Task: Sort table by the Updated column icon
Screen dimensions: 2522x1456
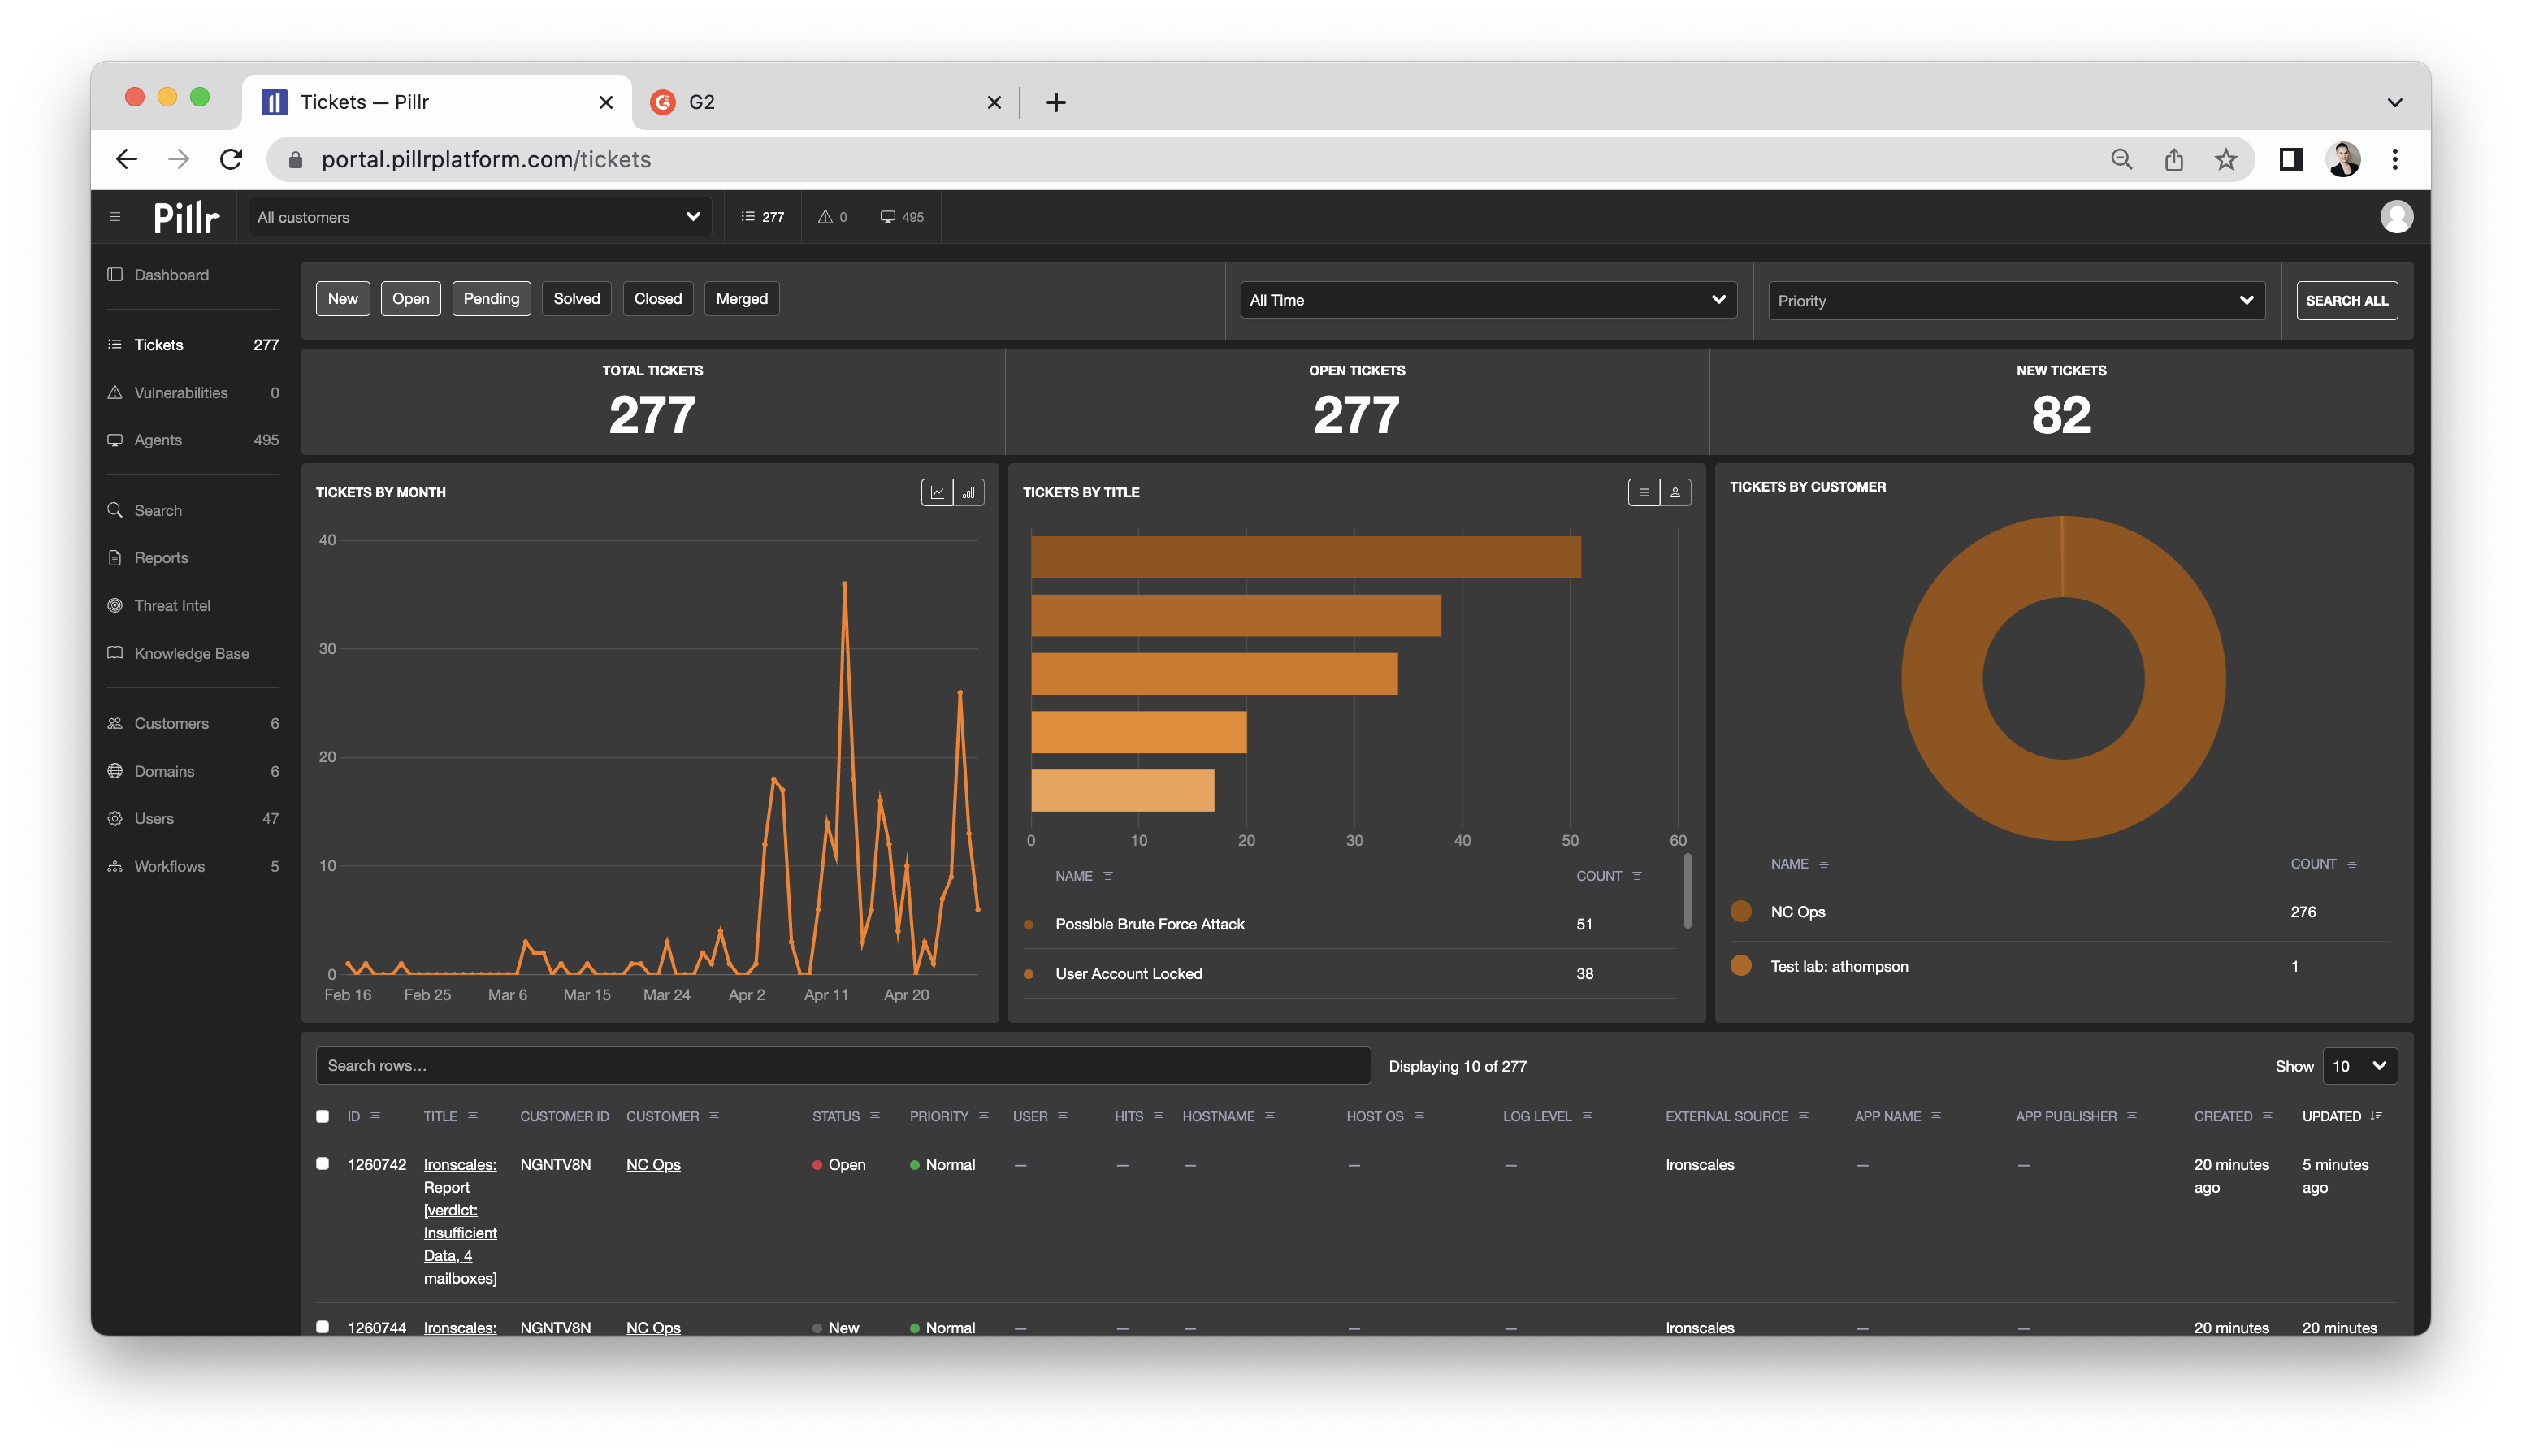Action: point(2376,1116)
